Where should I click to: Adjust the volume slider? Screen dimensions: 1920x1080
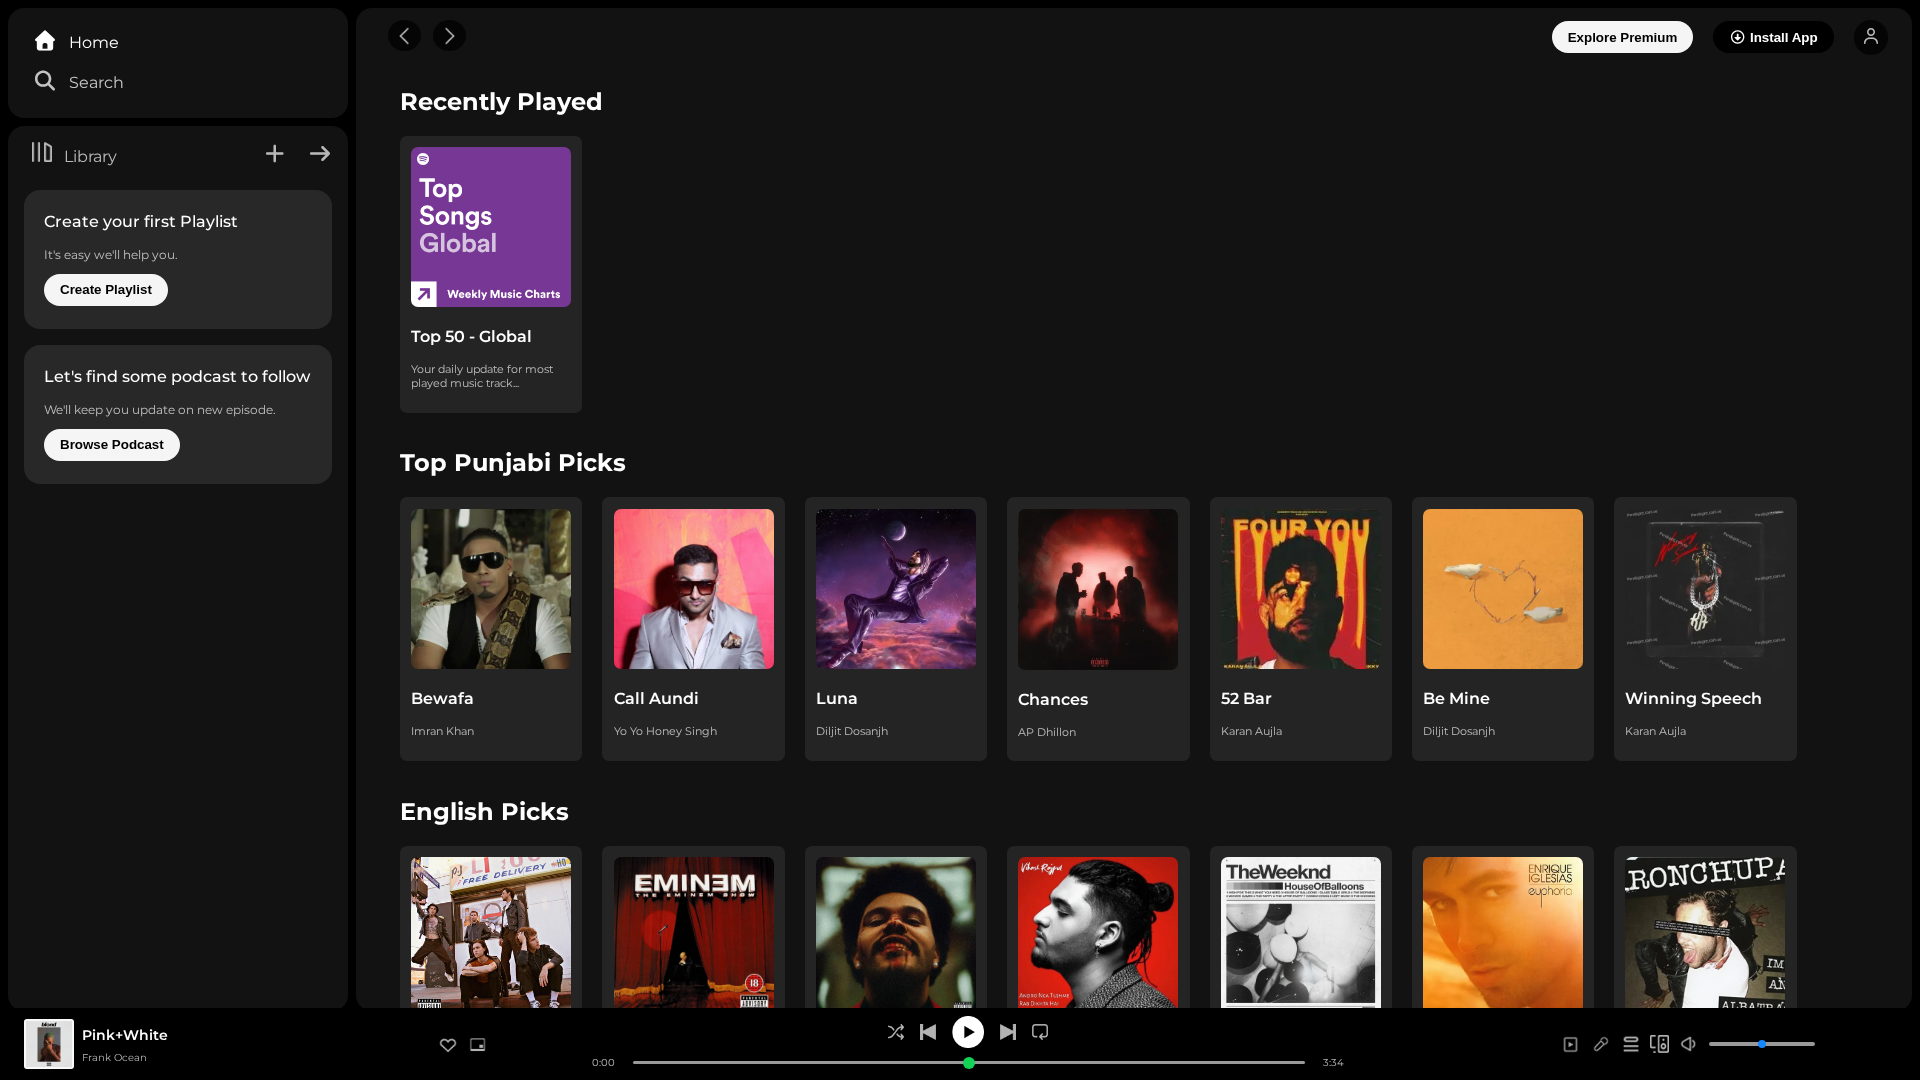[x=1762, y=1044]
